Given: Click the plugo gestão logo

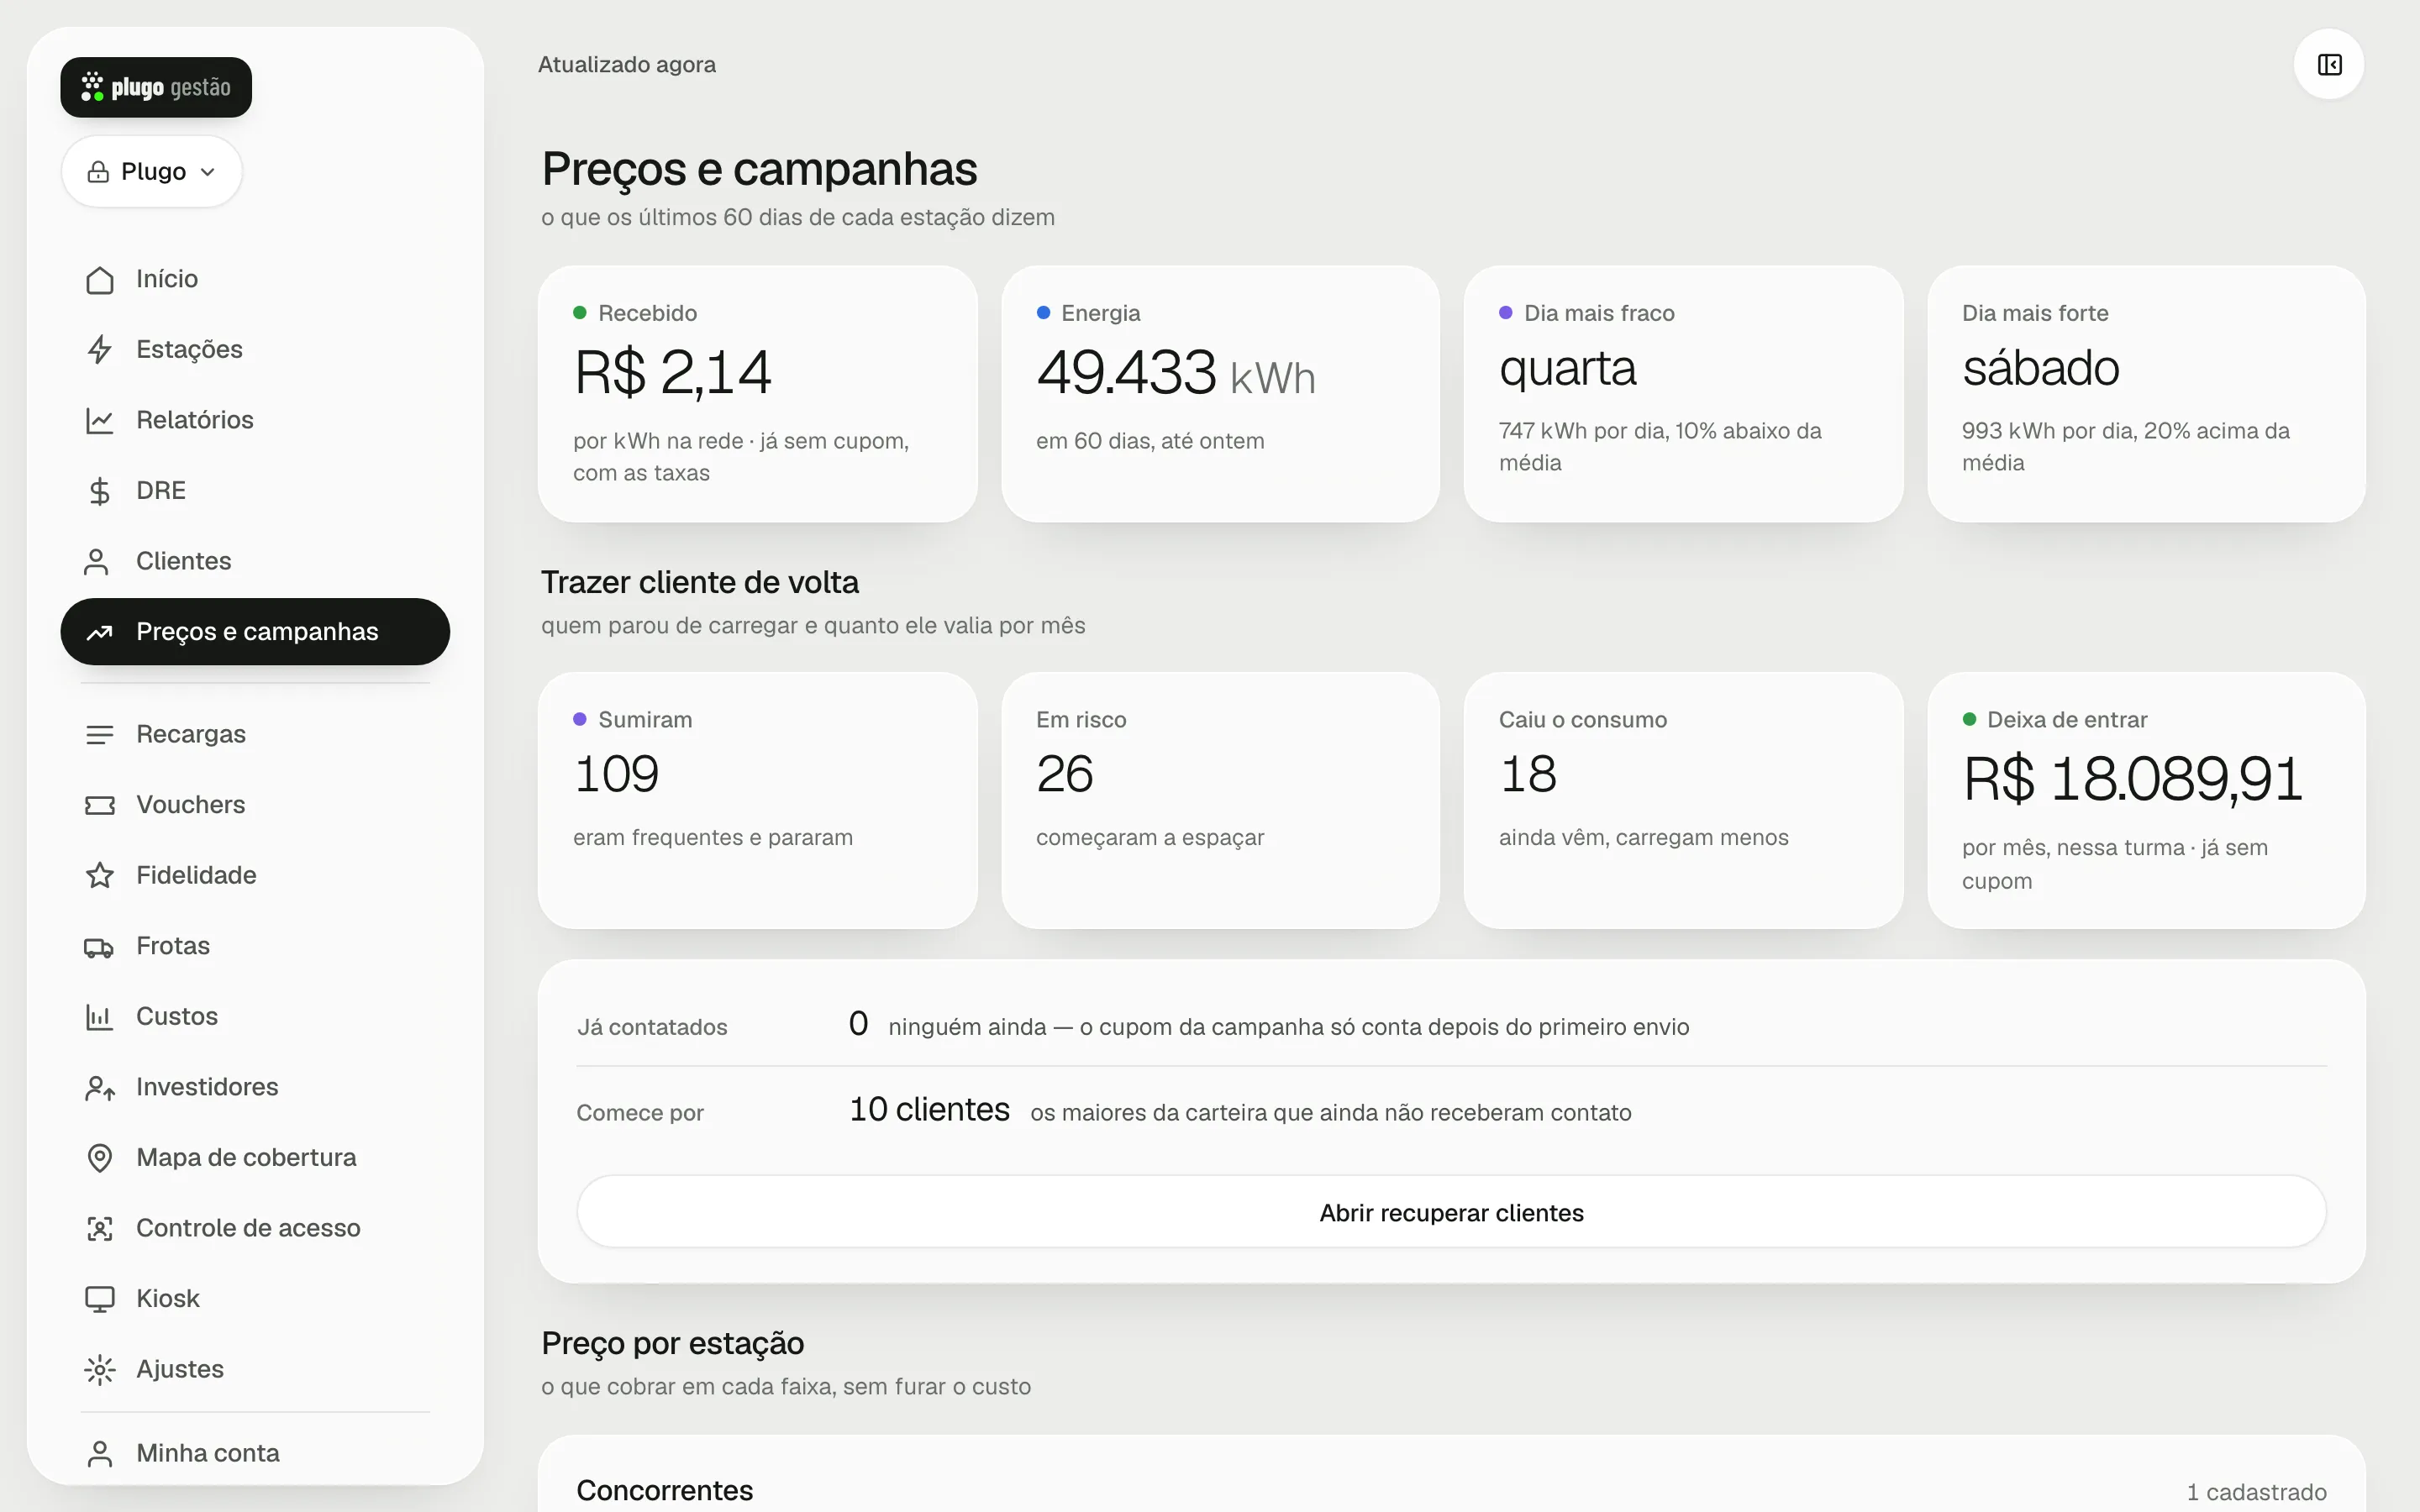Looking at the screenshot, I should 156,88.
